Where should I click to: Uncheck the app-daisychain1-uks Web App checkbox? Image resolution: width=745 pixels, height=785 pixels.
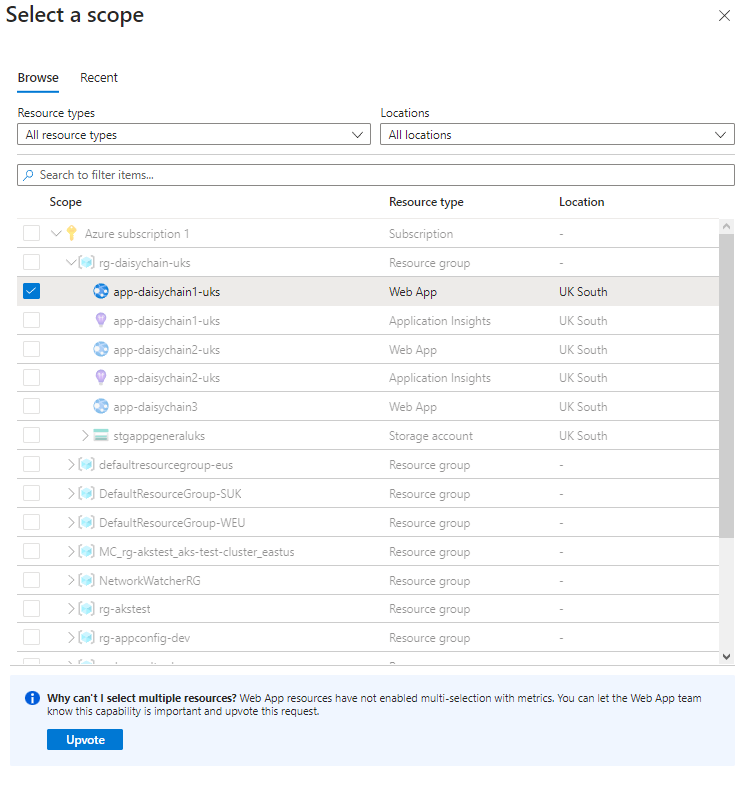tap(32, 291)
